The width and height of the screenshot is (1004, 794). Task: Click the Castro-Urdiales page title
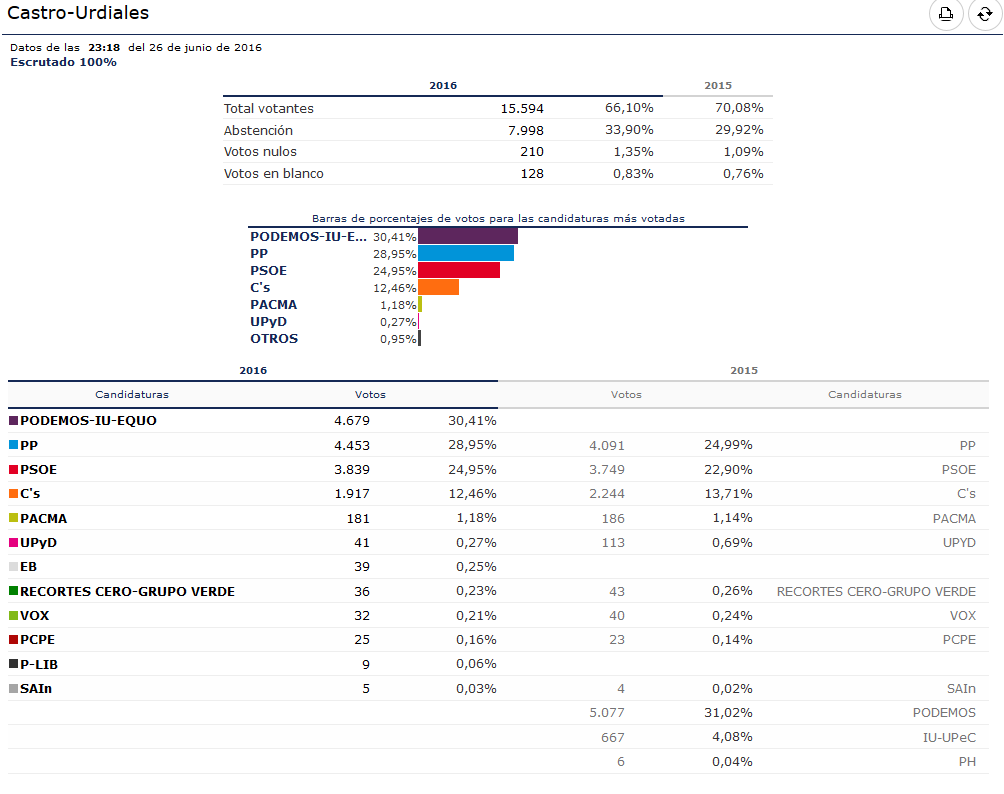pos(78,13)
